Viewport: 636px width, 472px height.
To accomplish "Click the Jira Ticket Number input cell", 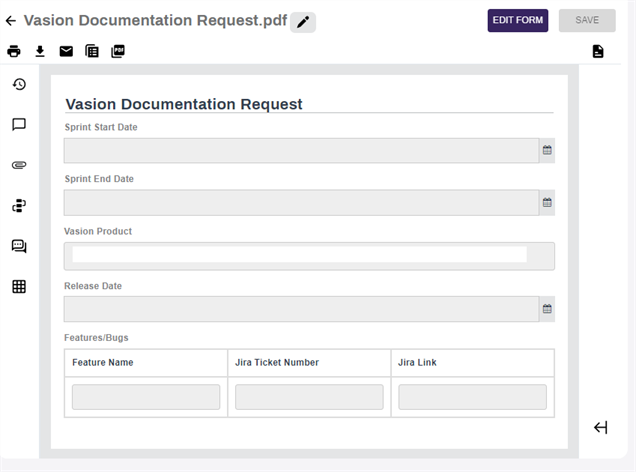I will [x=309, y=397].
